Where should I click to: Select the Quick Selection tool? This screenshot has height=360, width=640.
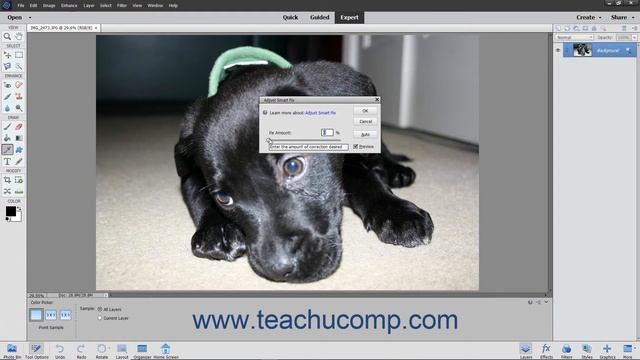[x=19, y=66]
